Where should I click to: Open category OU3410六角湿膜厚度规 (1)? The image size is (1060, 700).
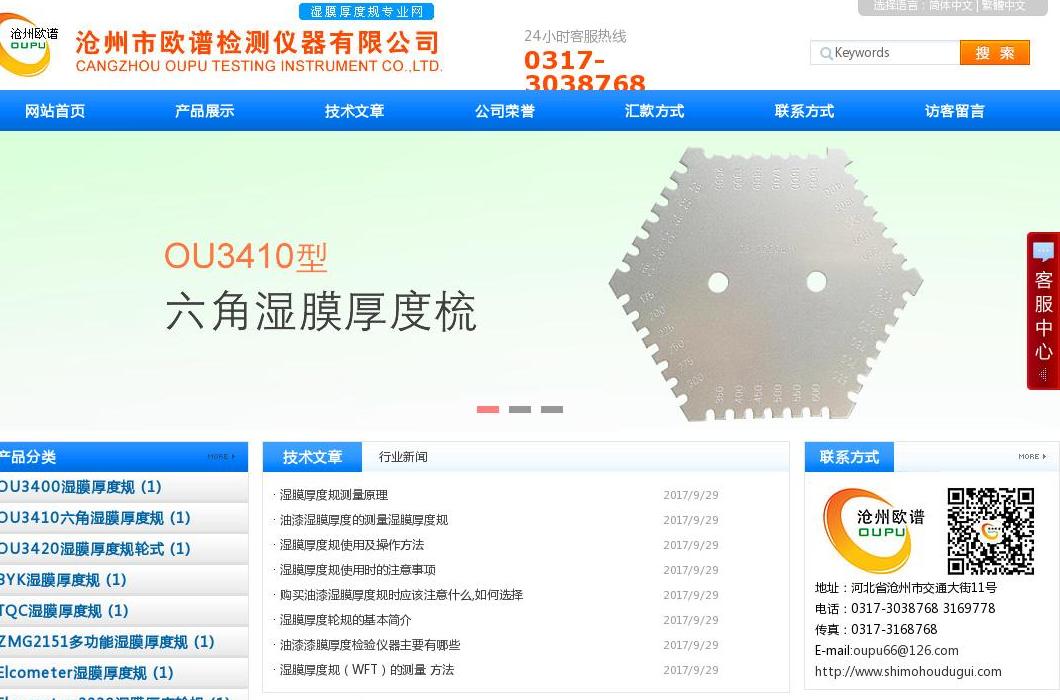coord(95,518)
